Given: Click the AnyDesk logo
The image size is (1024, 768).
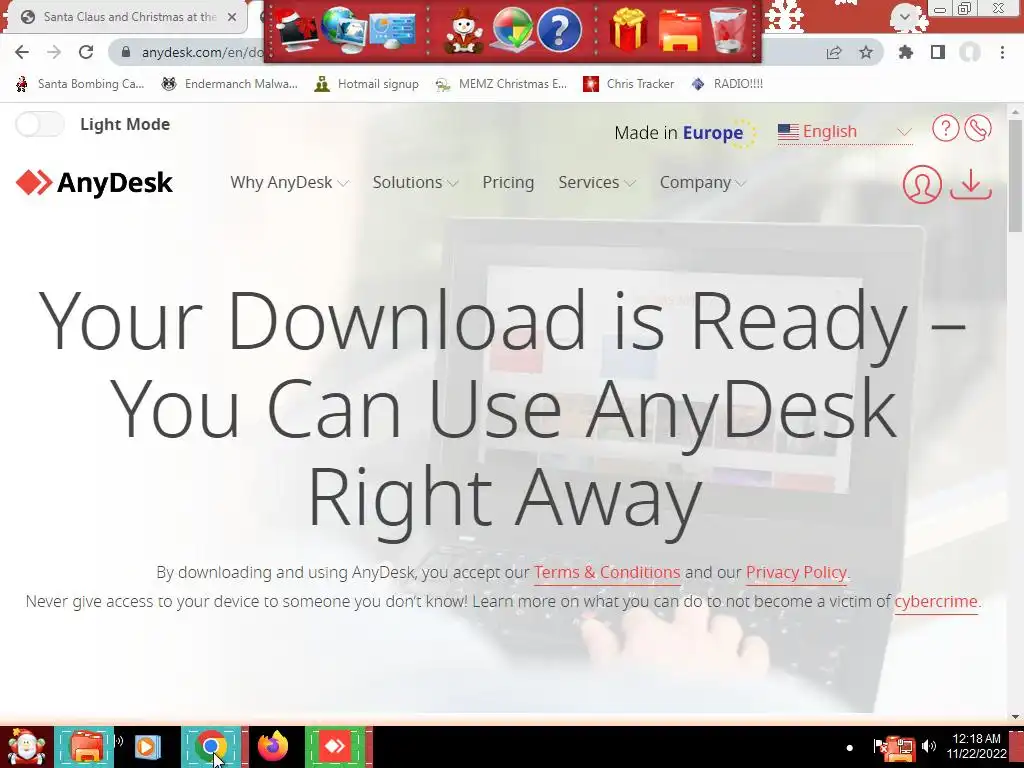Looking at the screenshot, I should click(x=94, y=183).
